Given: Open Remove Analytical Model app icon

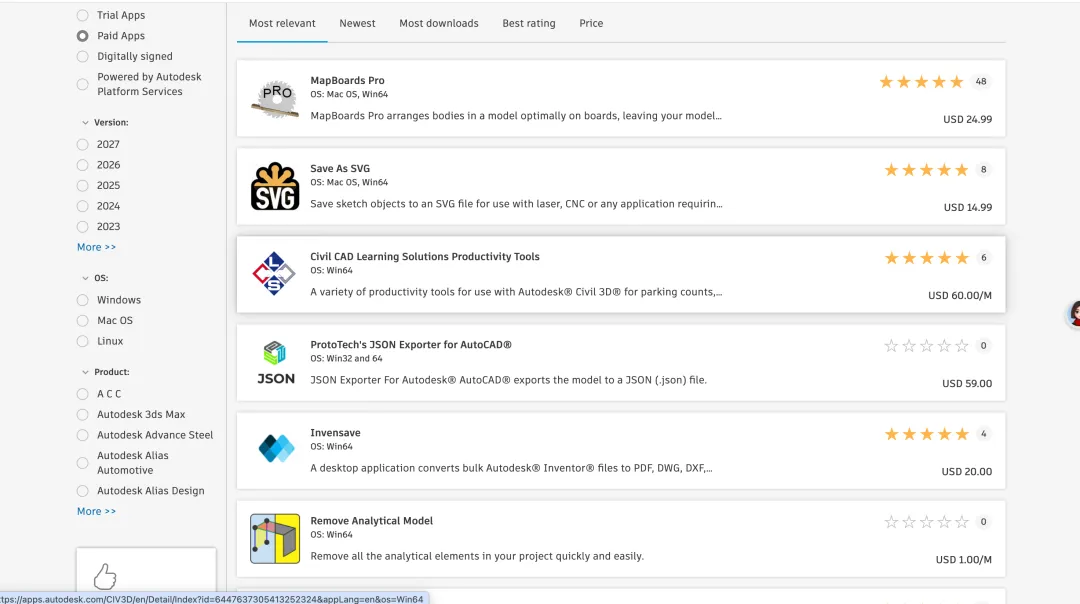Looking at the screenshot, I should pyautogui.click(x=275, y=539).
